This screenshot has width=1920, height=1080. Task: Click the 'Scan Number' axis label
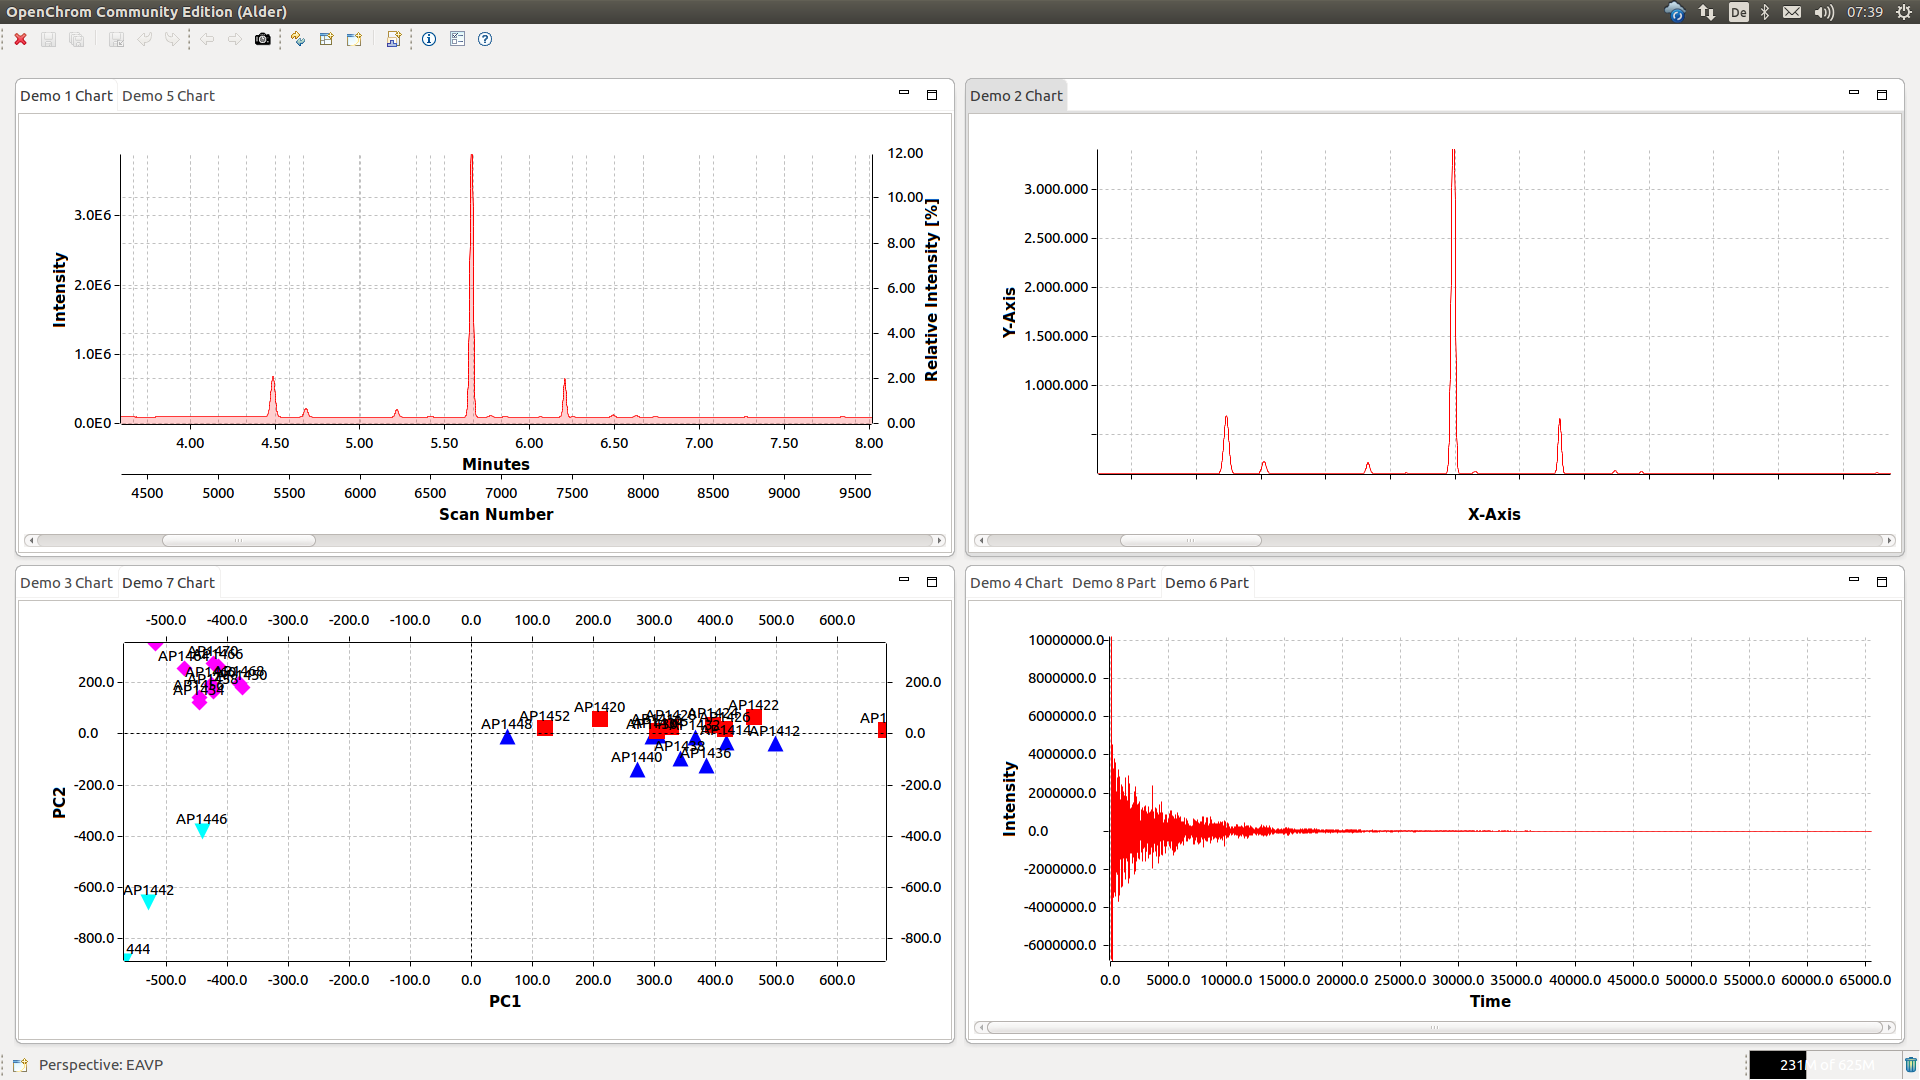click(x=496, y=514)
